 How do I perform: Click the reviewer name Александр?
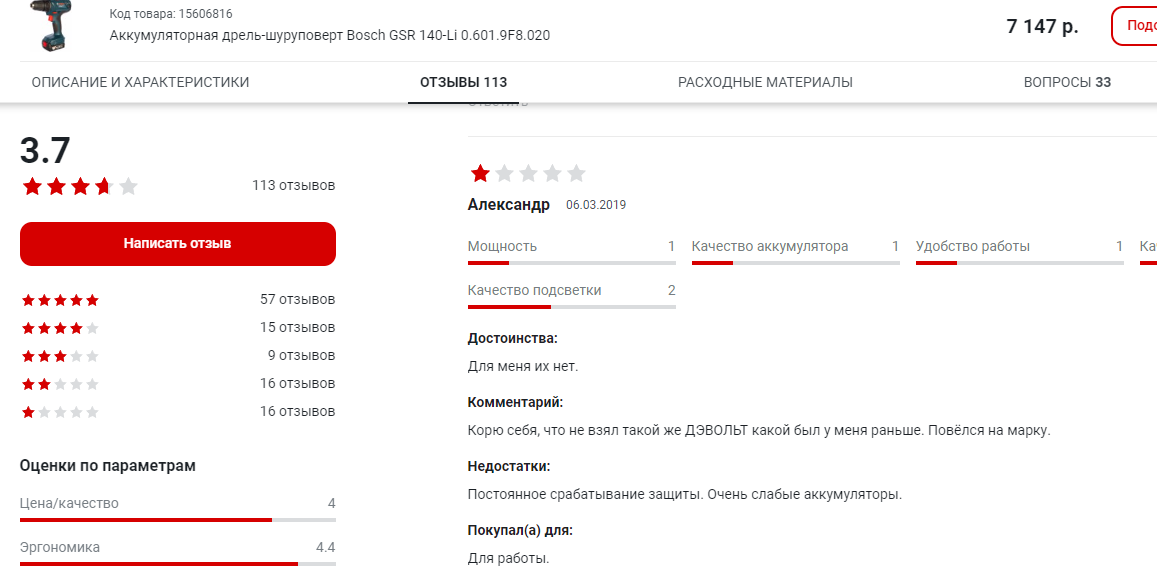pyautogui.click(x=508, y=205)
